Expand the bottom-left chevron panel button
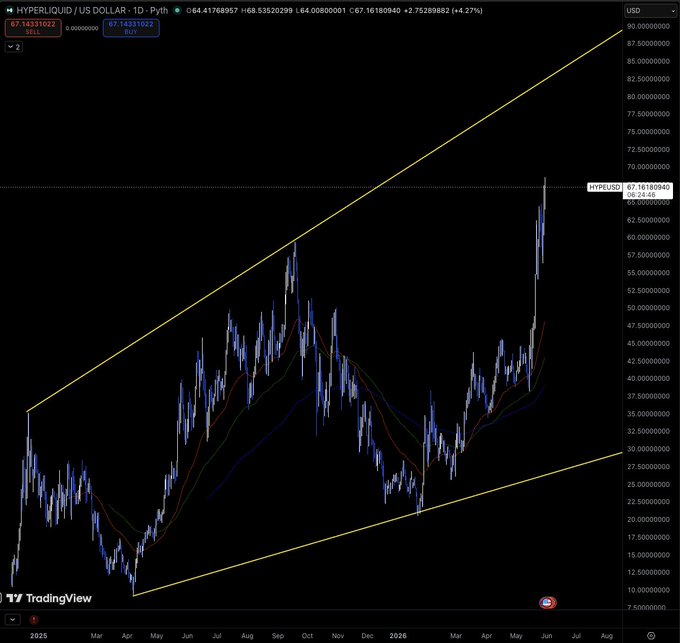 tap(13, 620)
